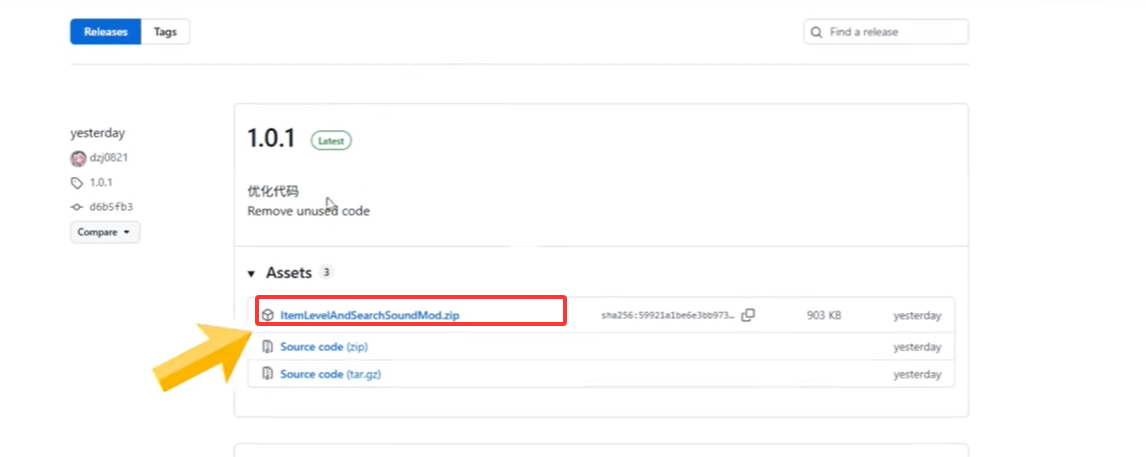Open the dzj0821 username link
This screenshot has width=1146, height=457.
[108, 158]
